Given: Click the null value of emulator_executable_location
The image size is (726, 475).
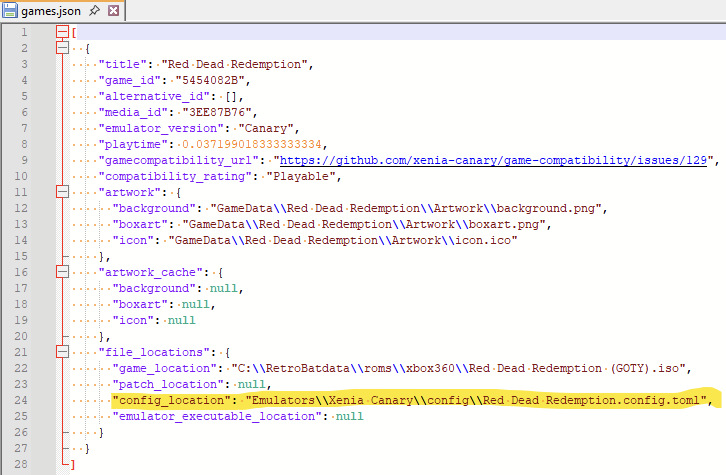Looking at the screenshot, I should pos(350,416).
